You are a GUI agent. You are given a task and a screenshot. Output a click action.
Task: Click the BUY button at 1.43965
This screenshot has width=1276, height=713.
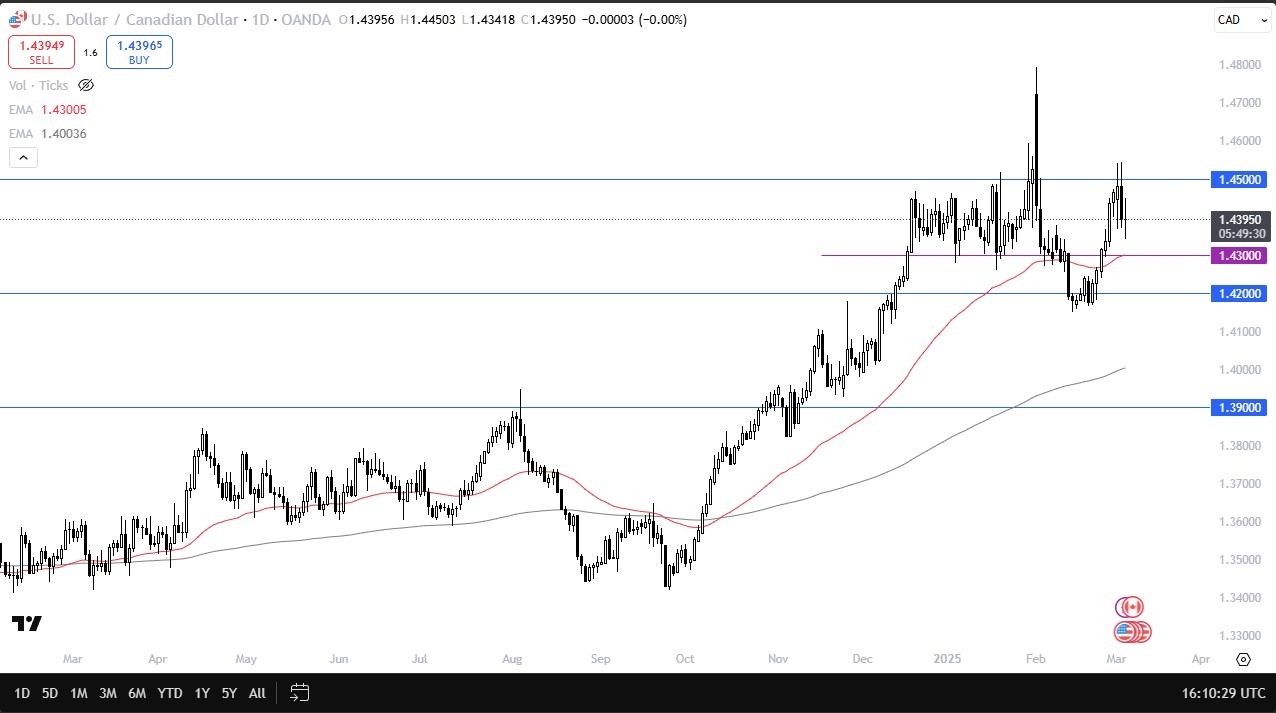click(x=139, y=52)
